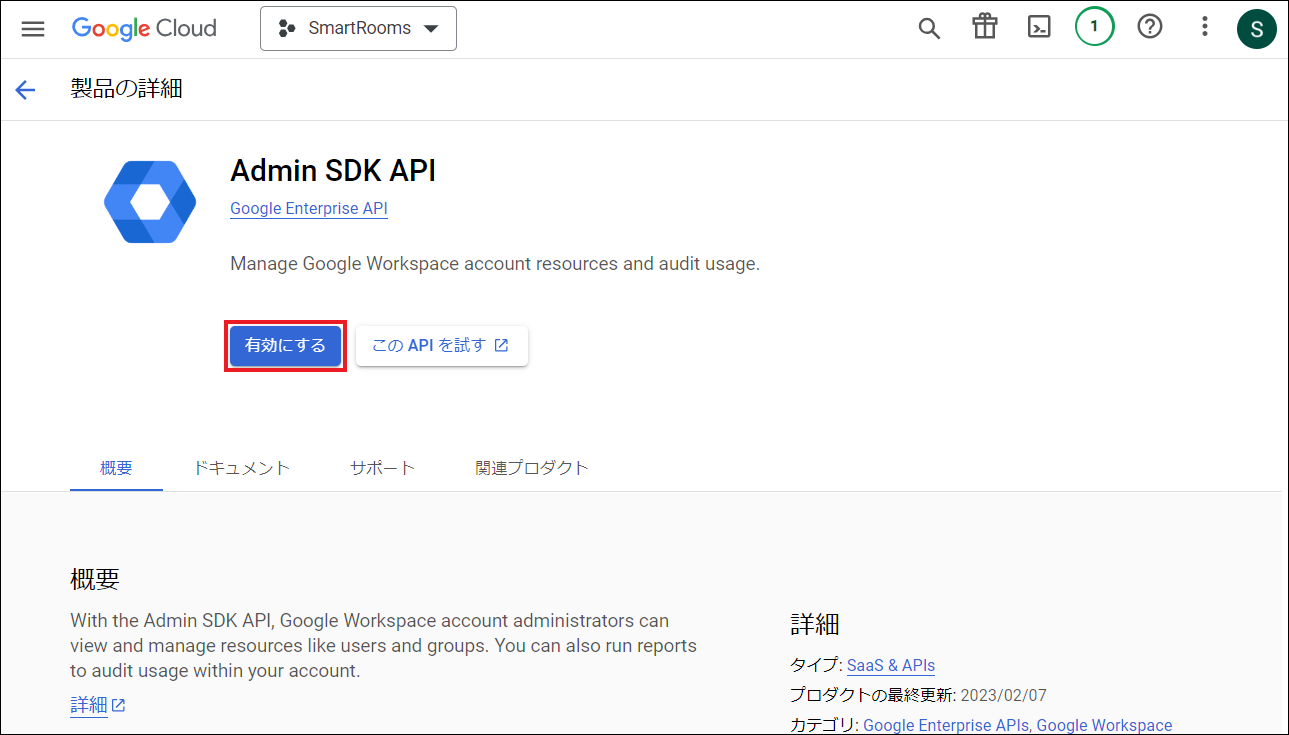Open the search magnifier icon
The width and height of the screenshot is (1289, 735).
click(929, 28)
